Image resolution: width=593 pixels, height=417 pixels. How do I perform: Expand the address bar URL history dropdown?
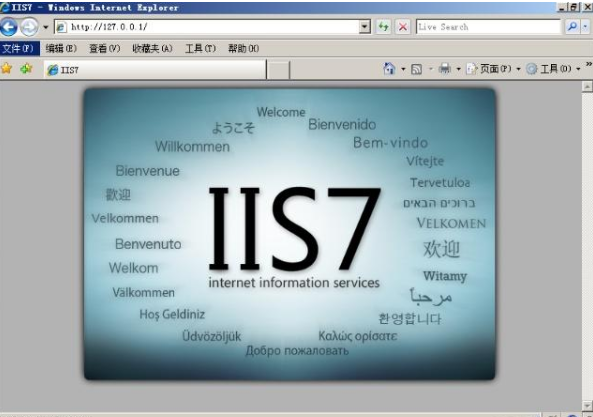pyautogui.click(x=365, y=27)
